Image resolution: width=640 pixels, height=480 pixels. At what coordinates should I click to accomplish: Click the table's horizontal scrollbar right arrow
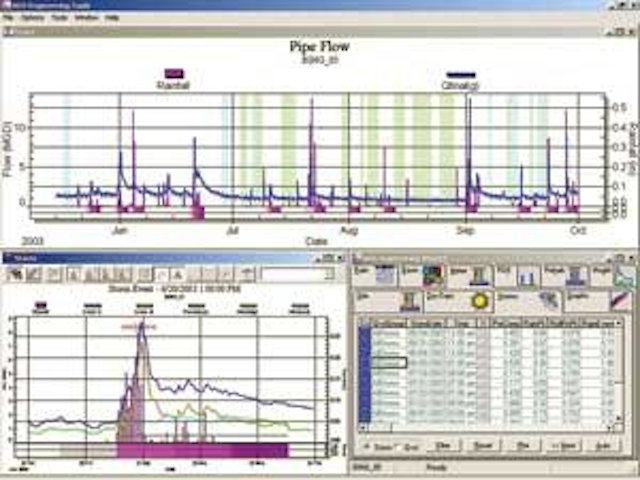pyautogui.click(x=610, y=428)
